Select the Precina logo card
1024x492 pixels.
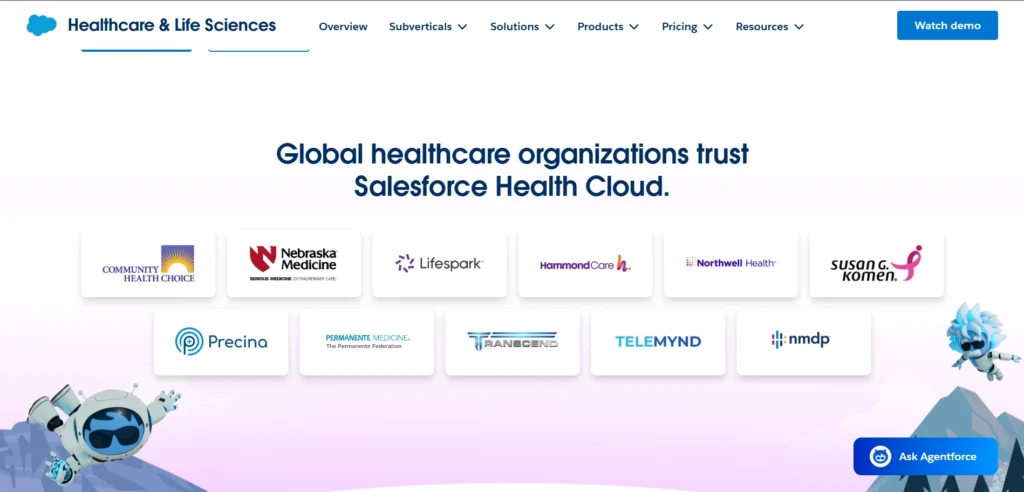click(x=221, y=342)
